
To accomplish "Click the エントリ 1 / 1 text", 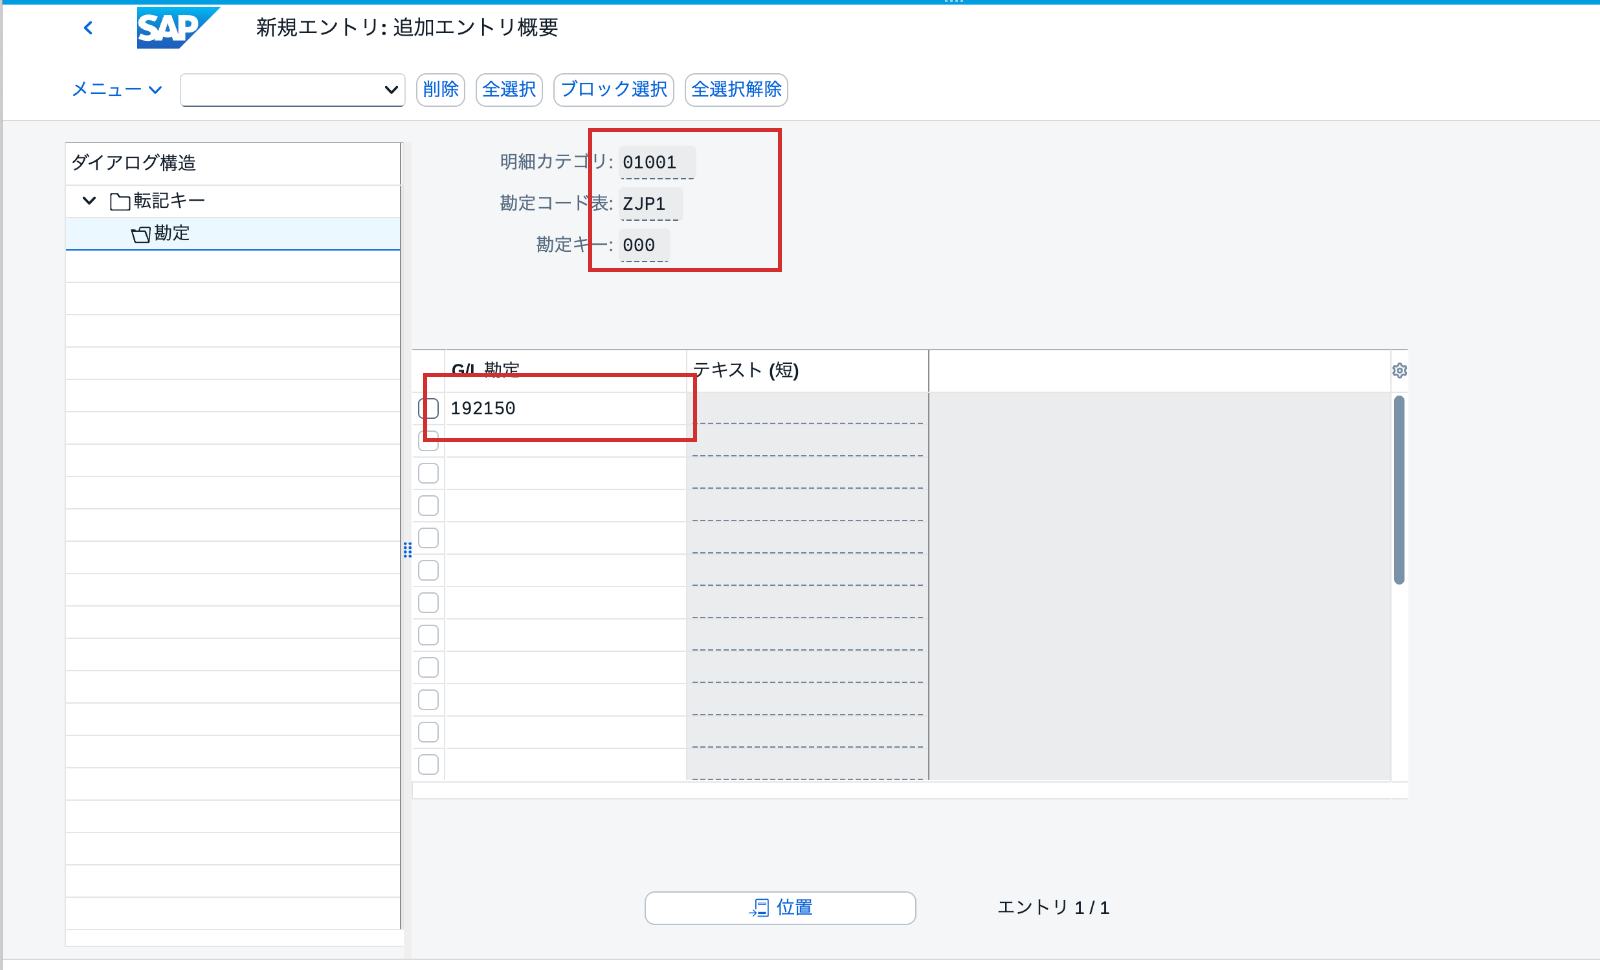I will [1053, 907].
